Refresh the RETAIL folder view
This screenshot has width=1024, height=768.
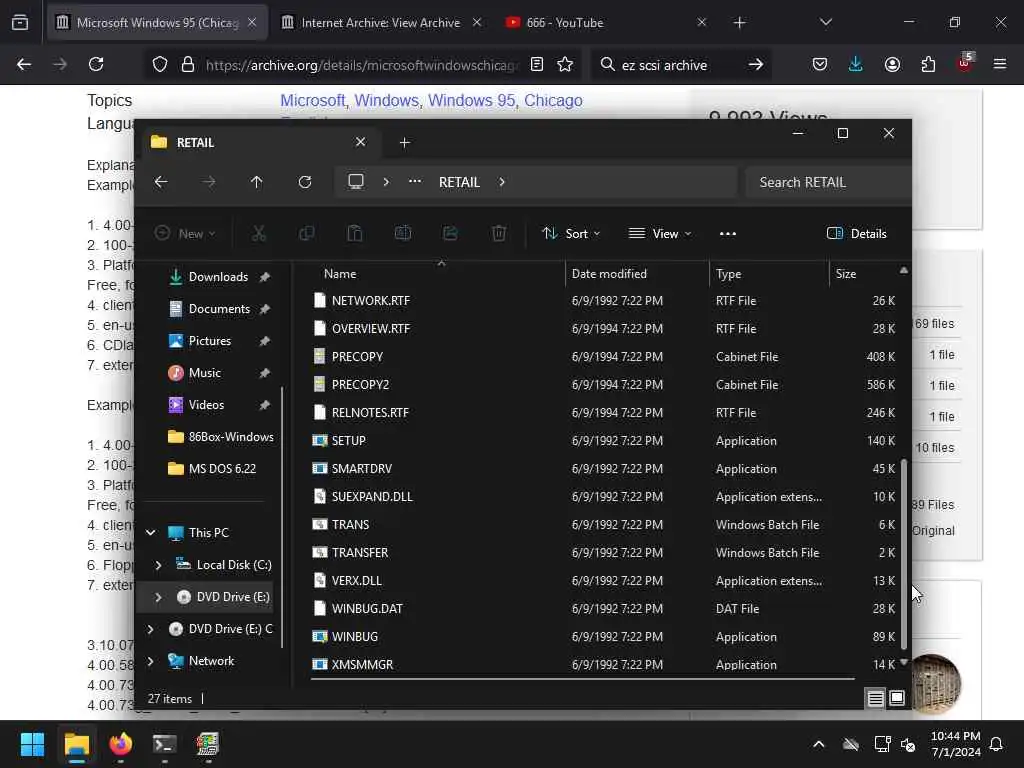coord(305,182)
